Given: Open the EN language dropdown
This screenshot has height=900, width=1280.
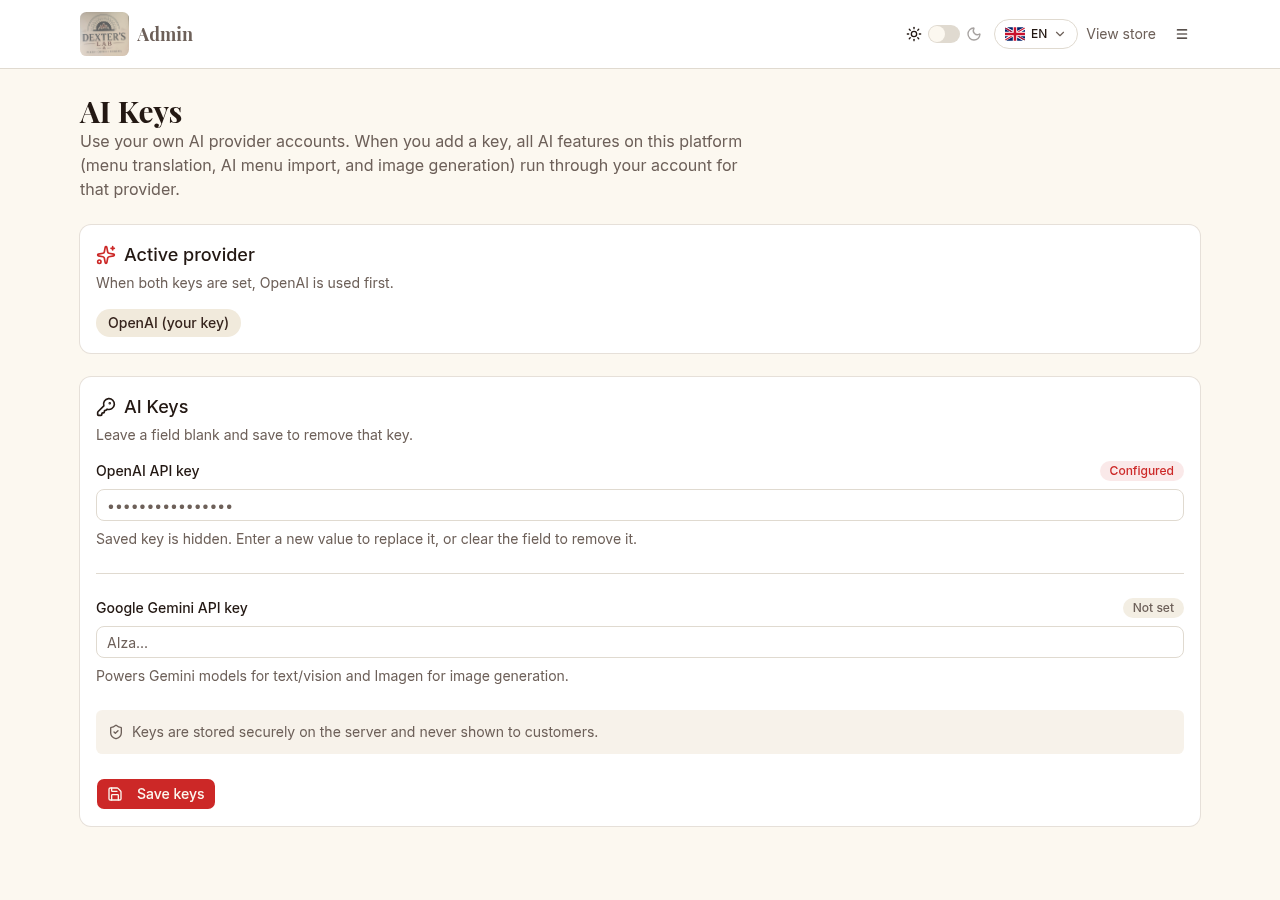Looking at the screenshot, I should point(1036,34).
